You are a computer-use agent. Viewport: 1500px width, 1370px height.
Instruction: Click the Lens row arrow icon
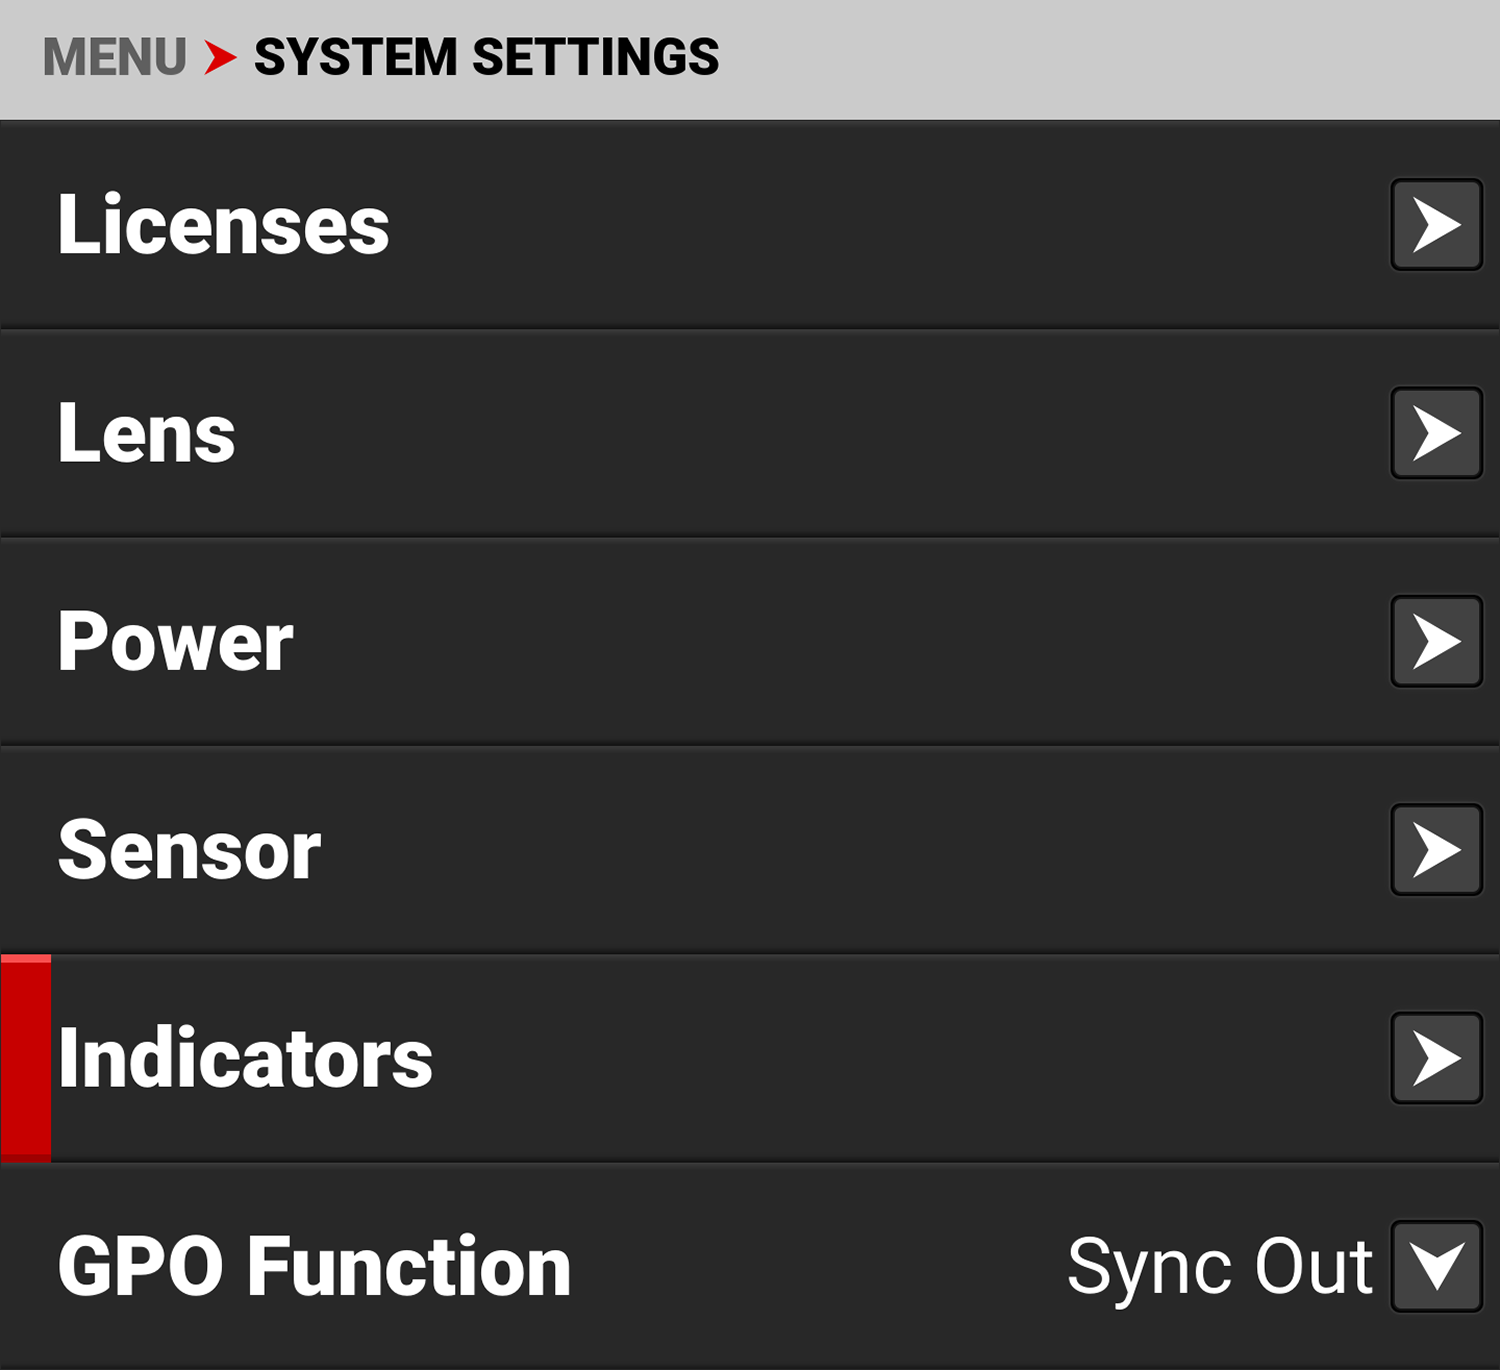(1436, 433)
